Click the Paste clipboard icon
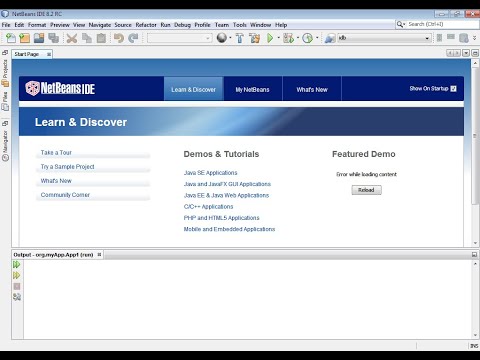Screen dimensions: 480x360 (101, 38)
